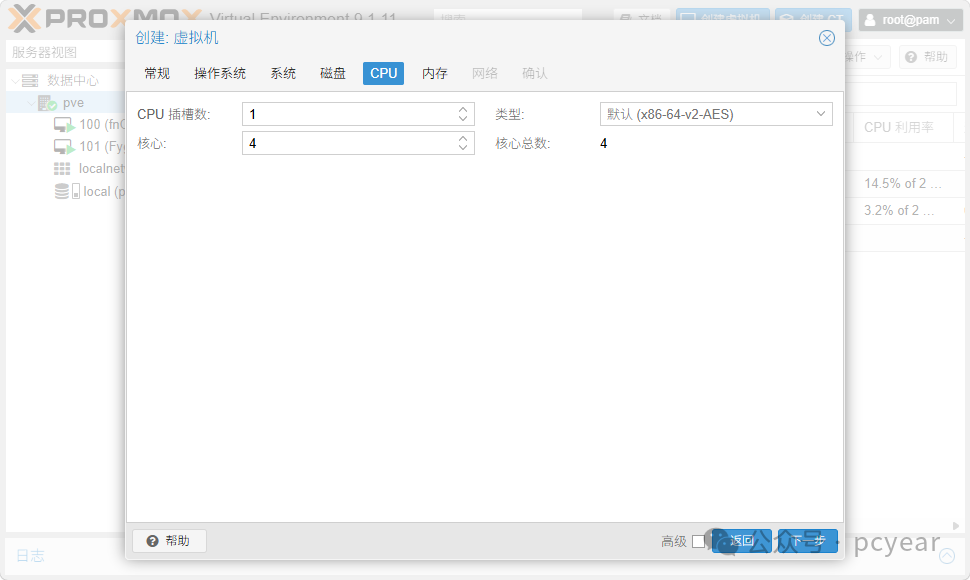Click the 下一步 button
The height and width of the screenshot is (580, 970).
click(808, 541)
